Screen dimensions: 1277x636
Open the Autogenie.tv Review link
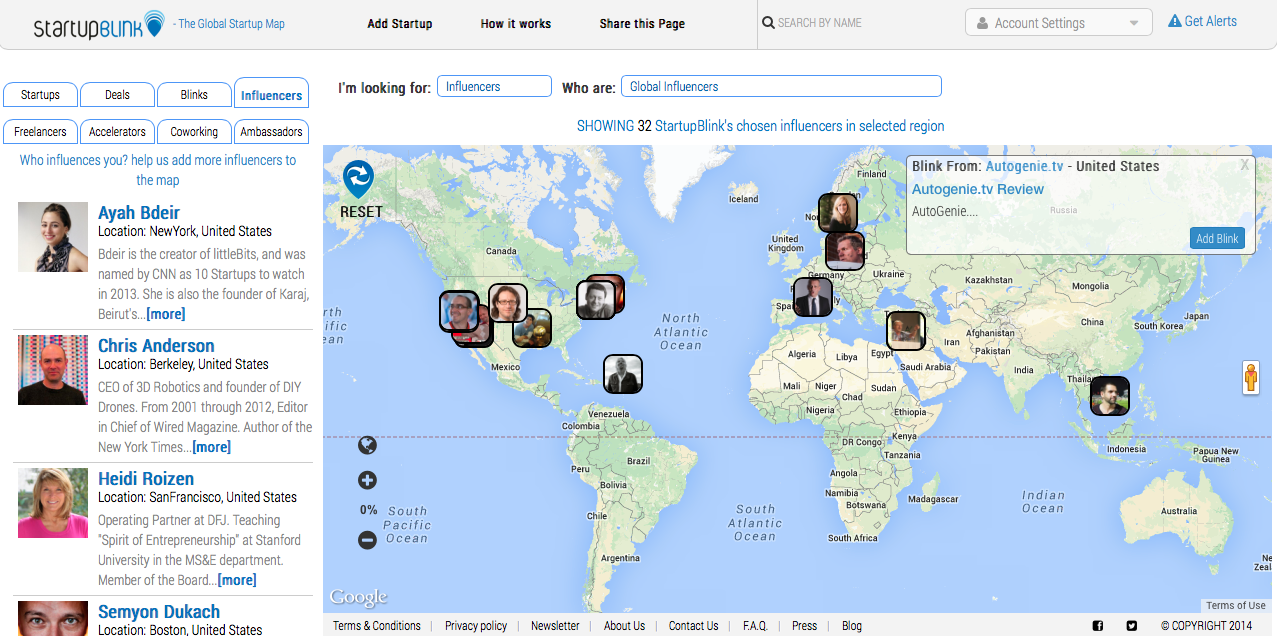click(x=977, y=189)
